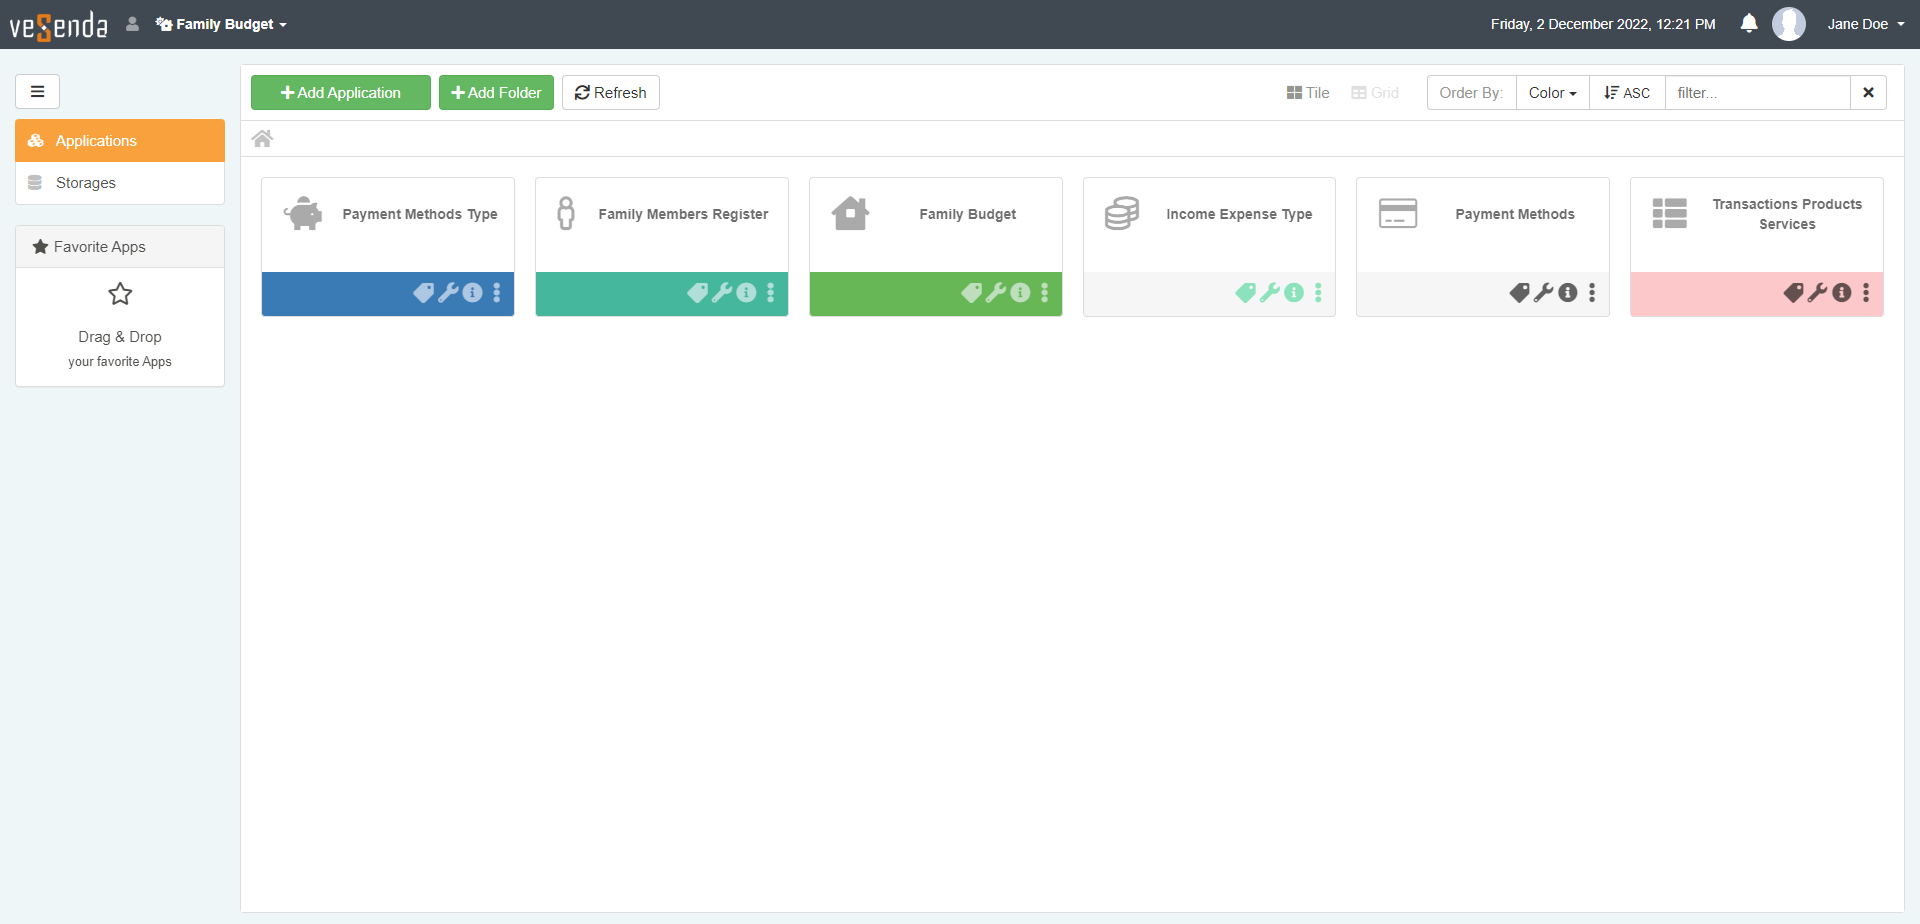Click the piggy bank Payment Methods Type icon
This screenshot has height=924, width=1920.
303,214
